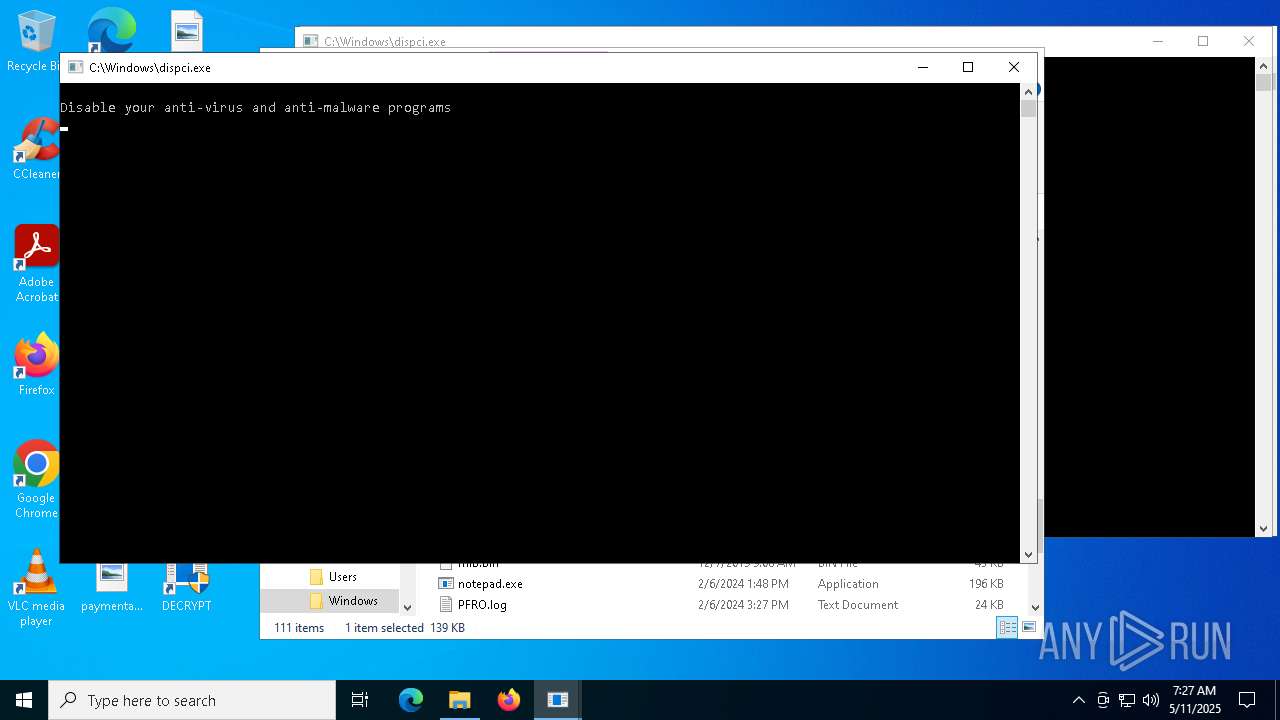Image resolution: width=1280 pixels, height=720 pixels.
Task: Open the network status tray icon
Action: click(1127, 700)
